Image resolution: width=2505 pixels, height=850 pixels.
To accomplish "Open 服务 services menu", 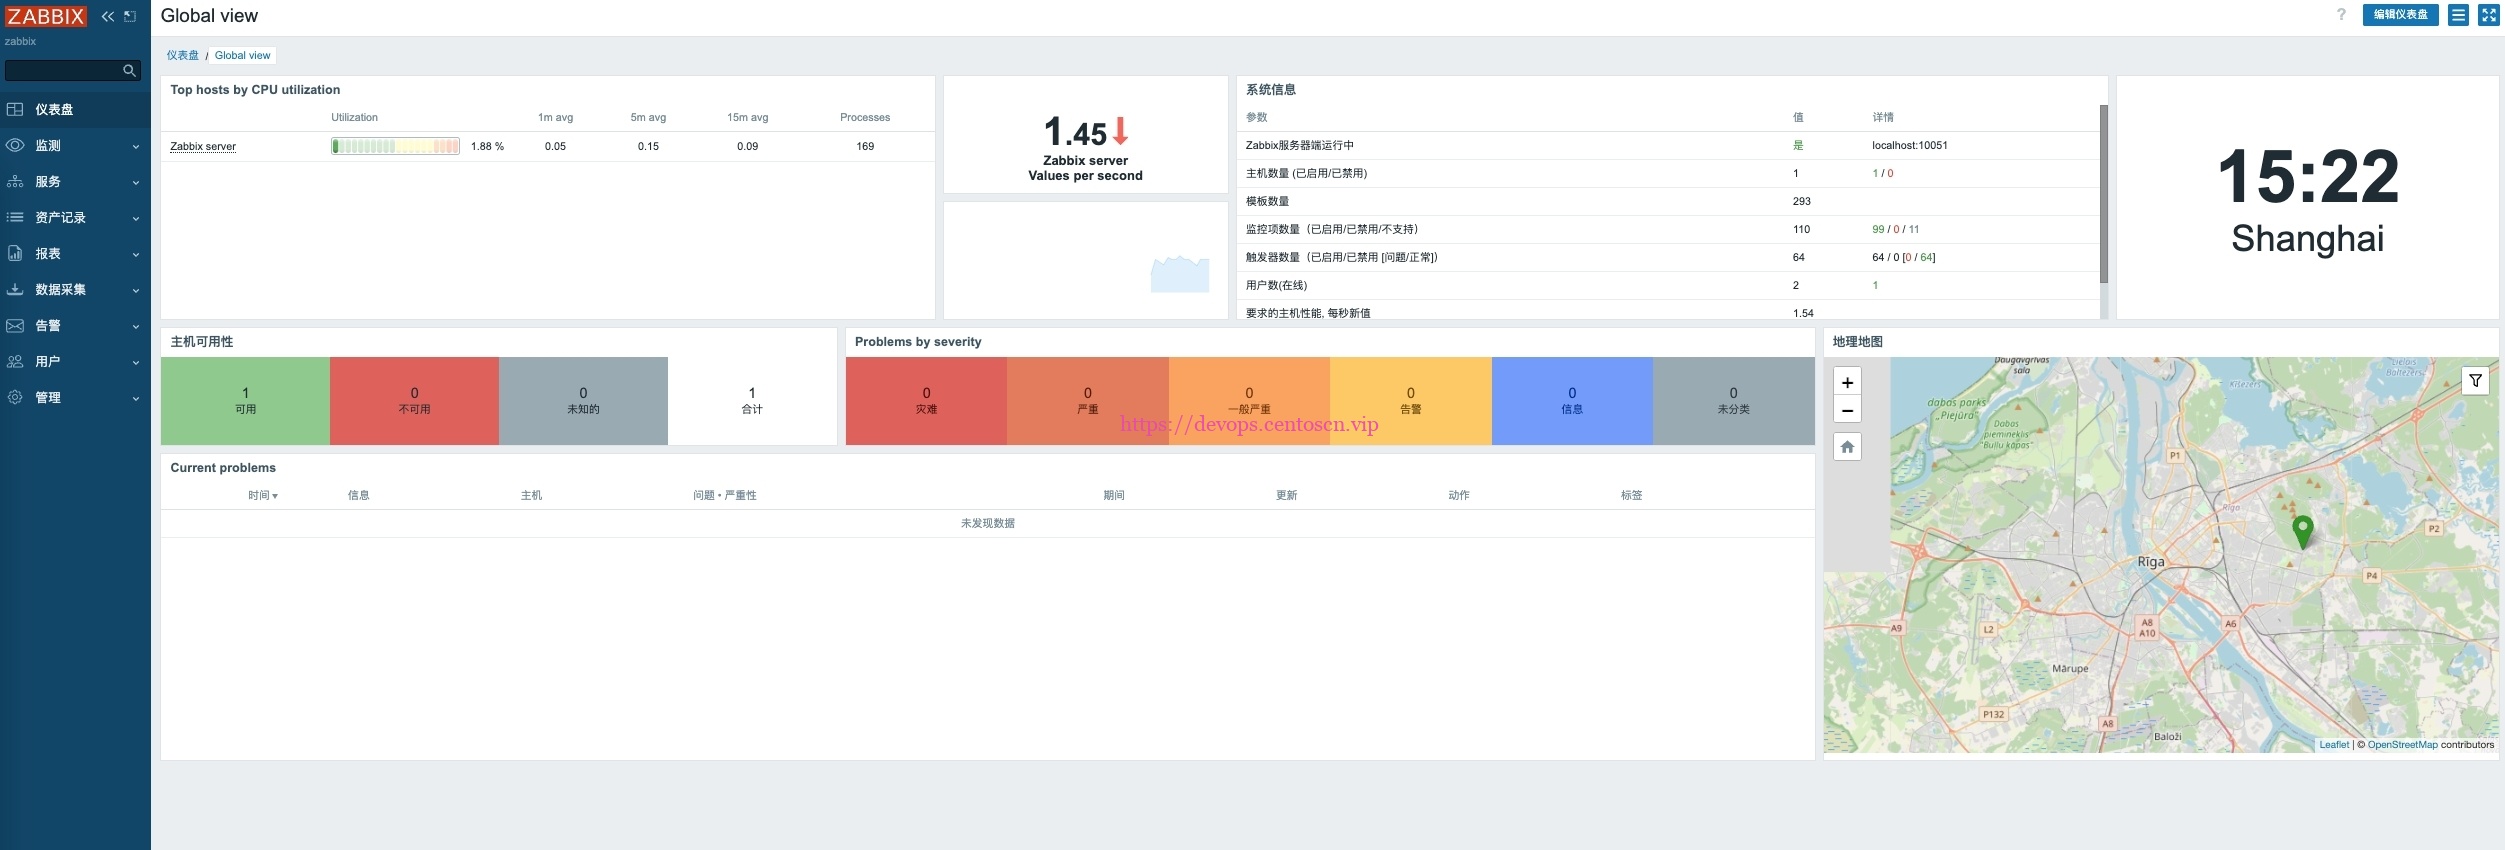I will 75,181.
